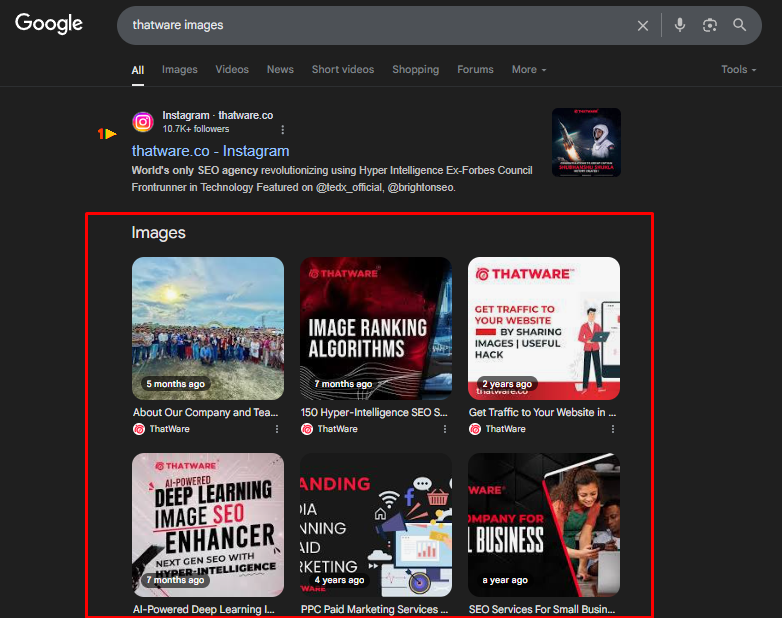
Task: Open Get Traffic to Your Website in ... title
Action: pos(542,412)
